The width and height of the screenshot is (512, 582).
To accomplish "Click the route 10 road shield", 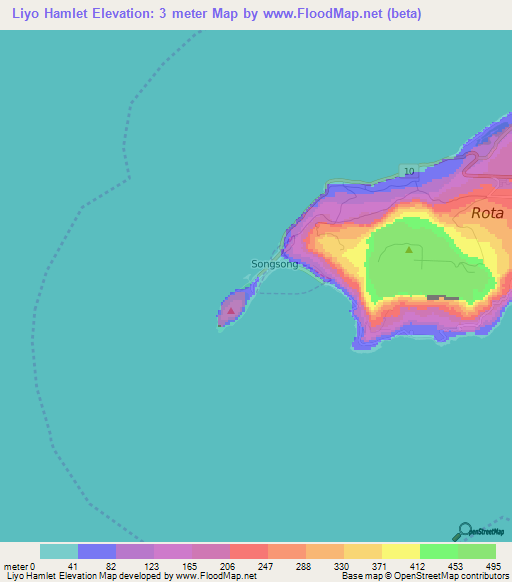I will pos(409,171).
